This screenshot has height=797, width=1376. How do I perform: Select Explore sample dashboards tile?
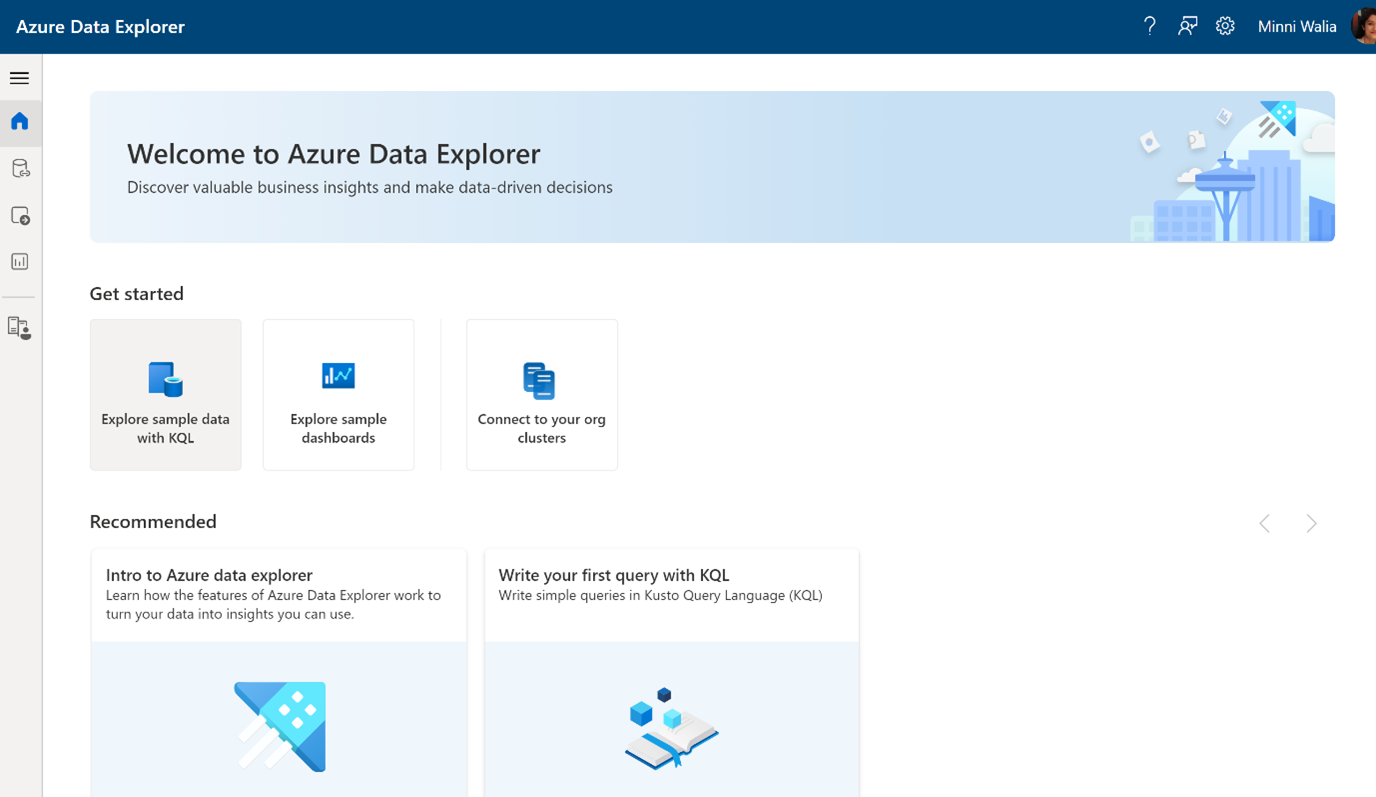click(x=338, y=395)
